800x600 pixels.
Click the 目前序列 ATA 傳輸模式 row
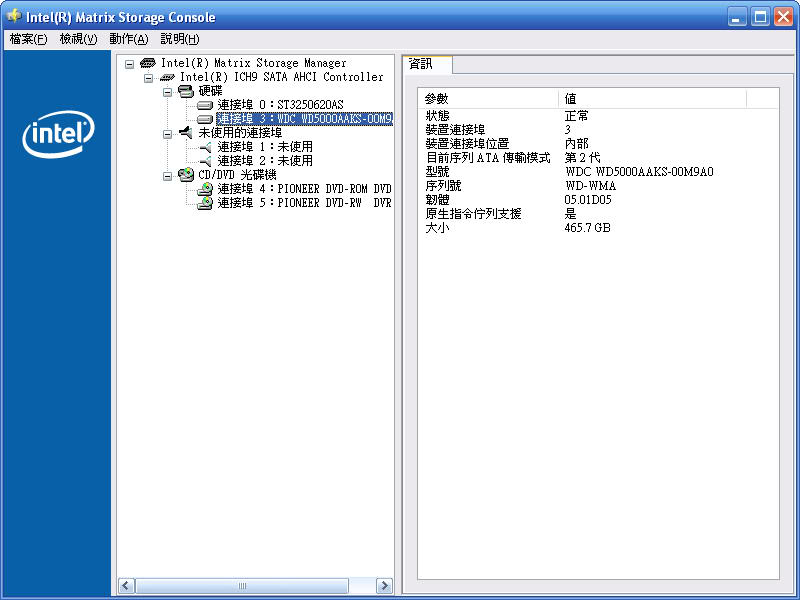598,158
